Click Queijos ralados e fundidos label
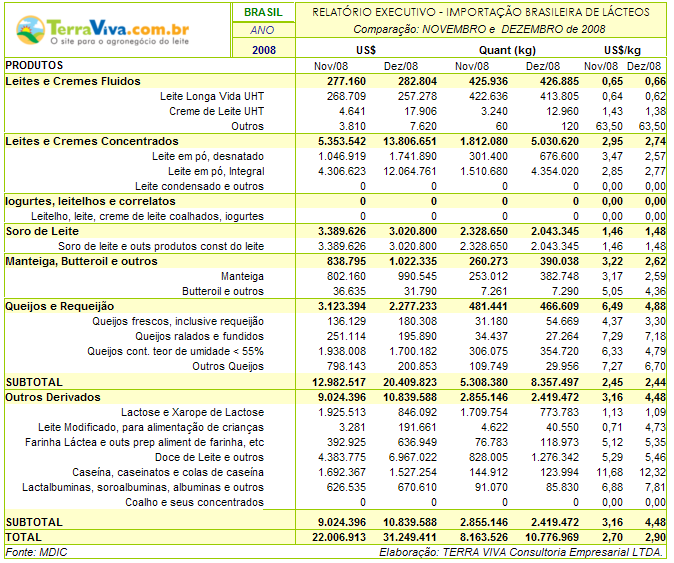This screenshot has height=563, width=674. pyautogui.click(x=199, y=336)
